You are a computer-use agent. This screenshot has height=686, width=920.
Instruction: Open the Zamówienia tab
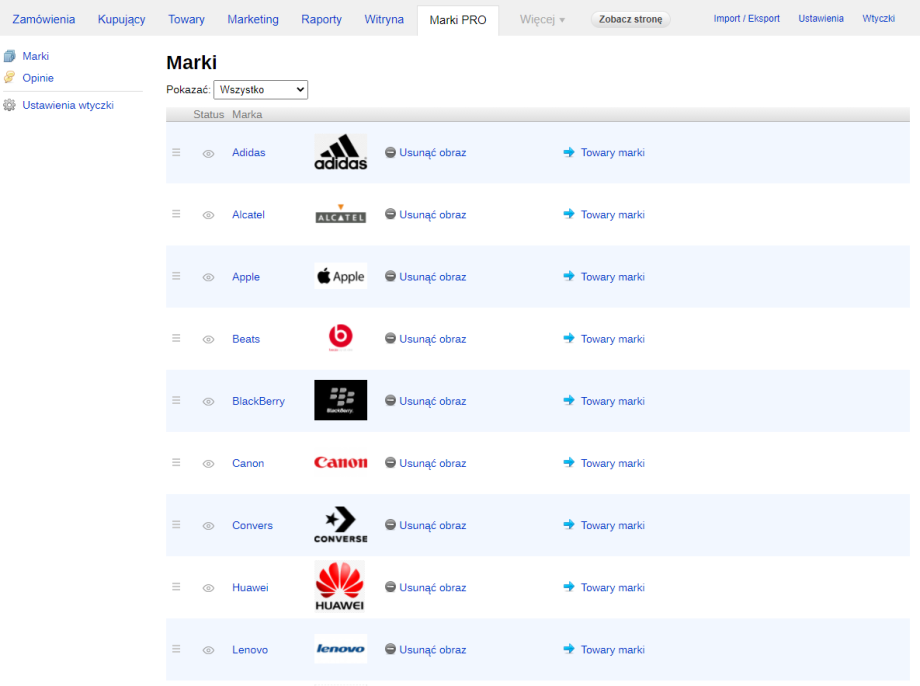click(43, 20)
